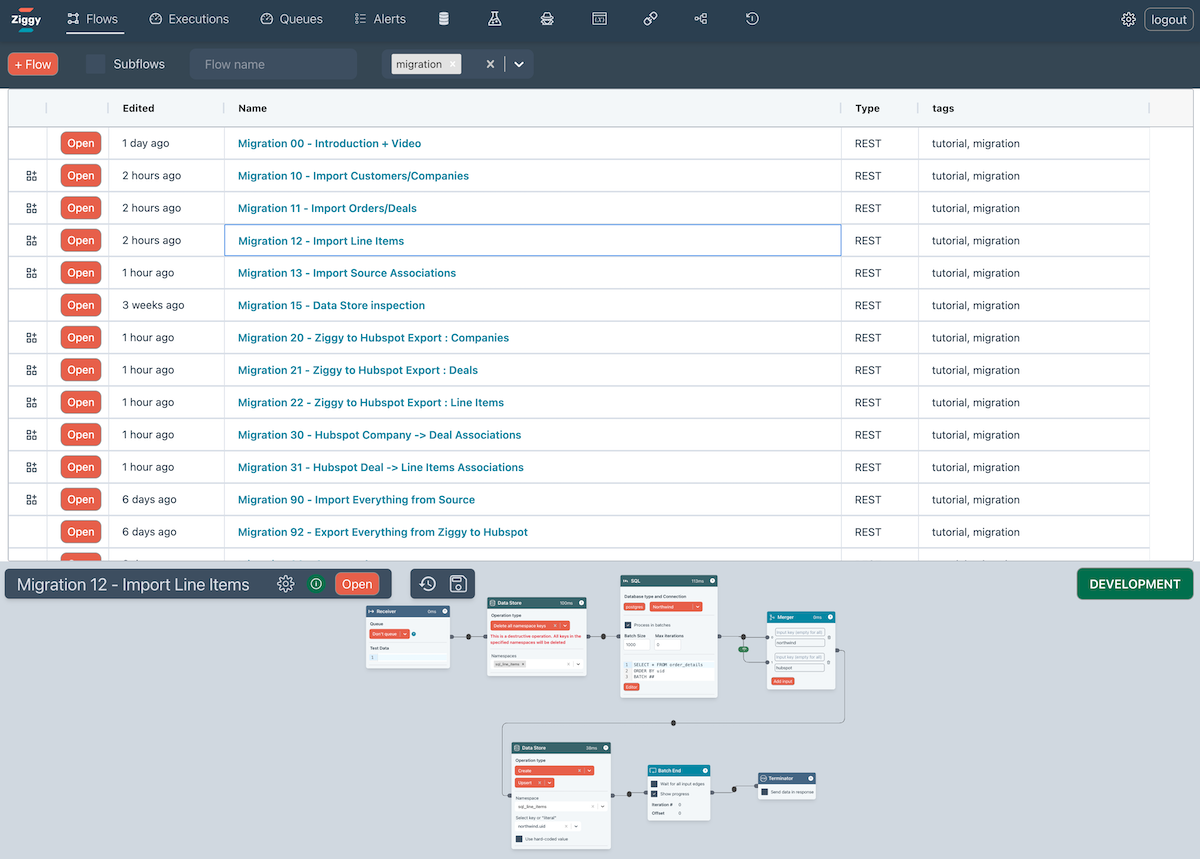This screenshot has width=1200, height=859.
Task: Toggle the Subflows checkbox in the filter bar
Action: click(x=95, y=63)
